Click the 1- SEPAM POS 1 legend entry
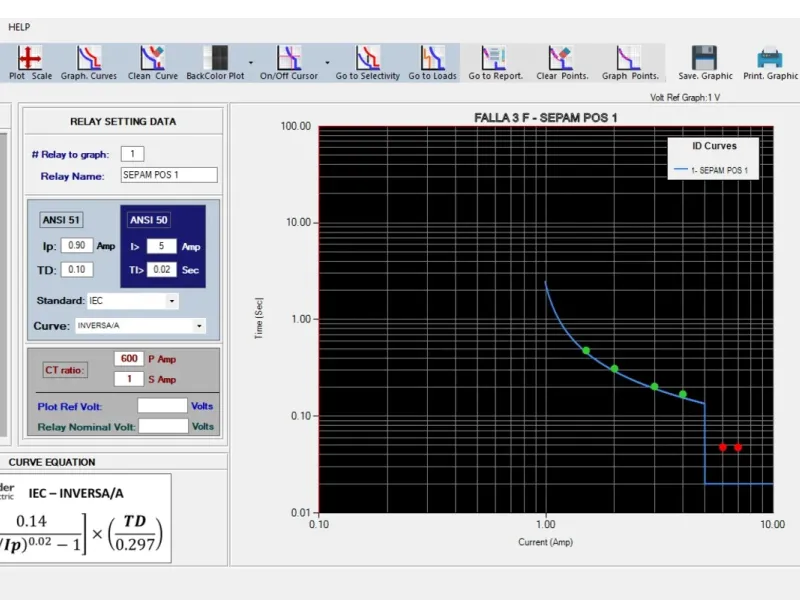The width and height of the screenshot is (800, 600). (x=712, y=170)
